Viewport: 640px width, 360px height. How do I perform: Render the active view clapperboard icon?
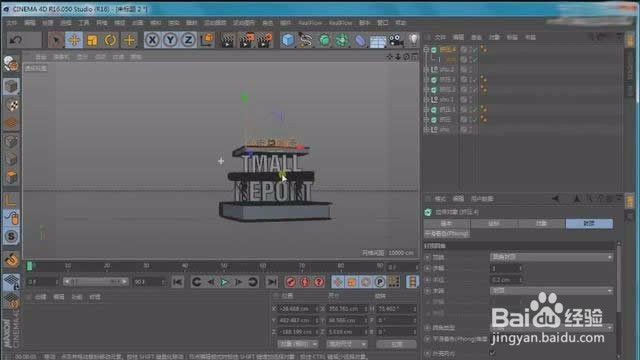pyautogui.click(x=227, y=40)
